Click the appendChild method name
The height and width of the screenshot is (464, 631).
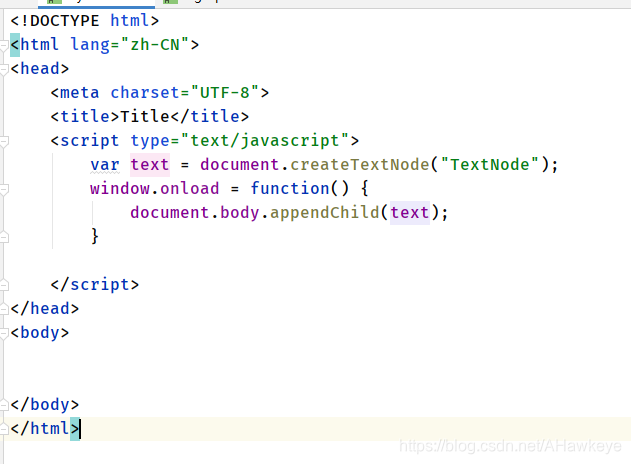(325, 213)
